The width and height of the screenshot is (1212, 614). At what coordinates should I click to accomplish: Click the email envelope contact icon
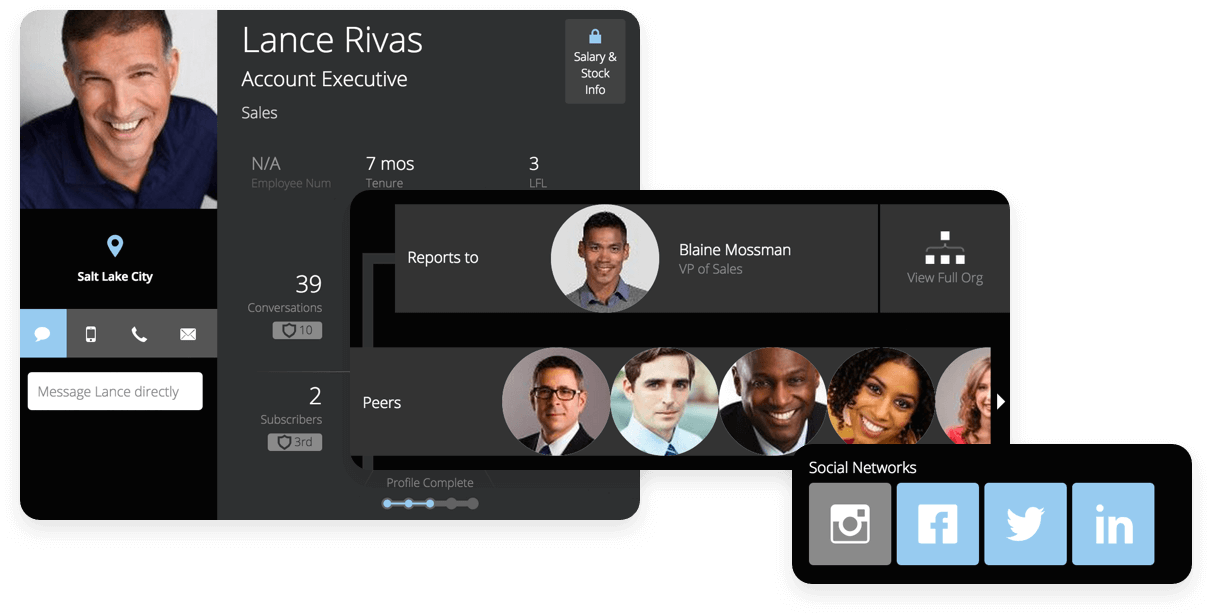coord(188,333)
